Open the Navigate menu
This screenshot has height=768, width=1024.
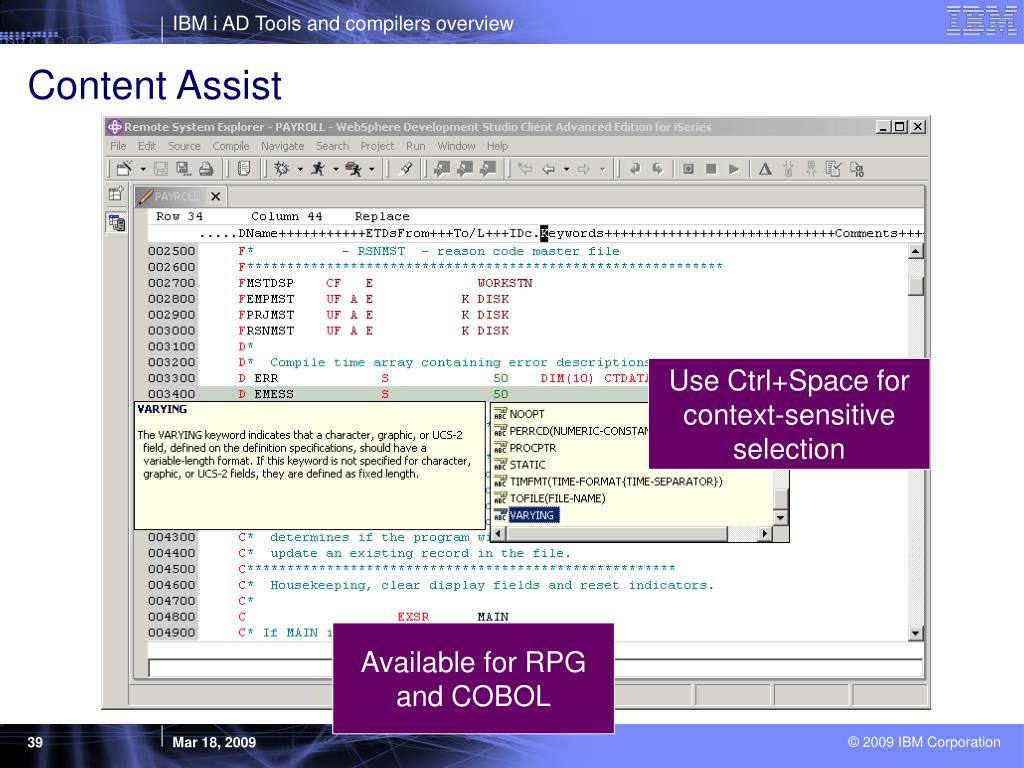[x=282, y=146]
